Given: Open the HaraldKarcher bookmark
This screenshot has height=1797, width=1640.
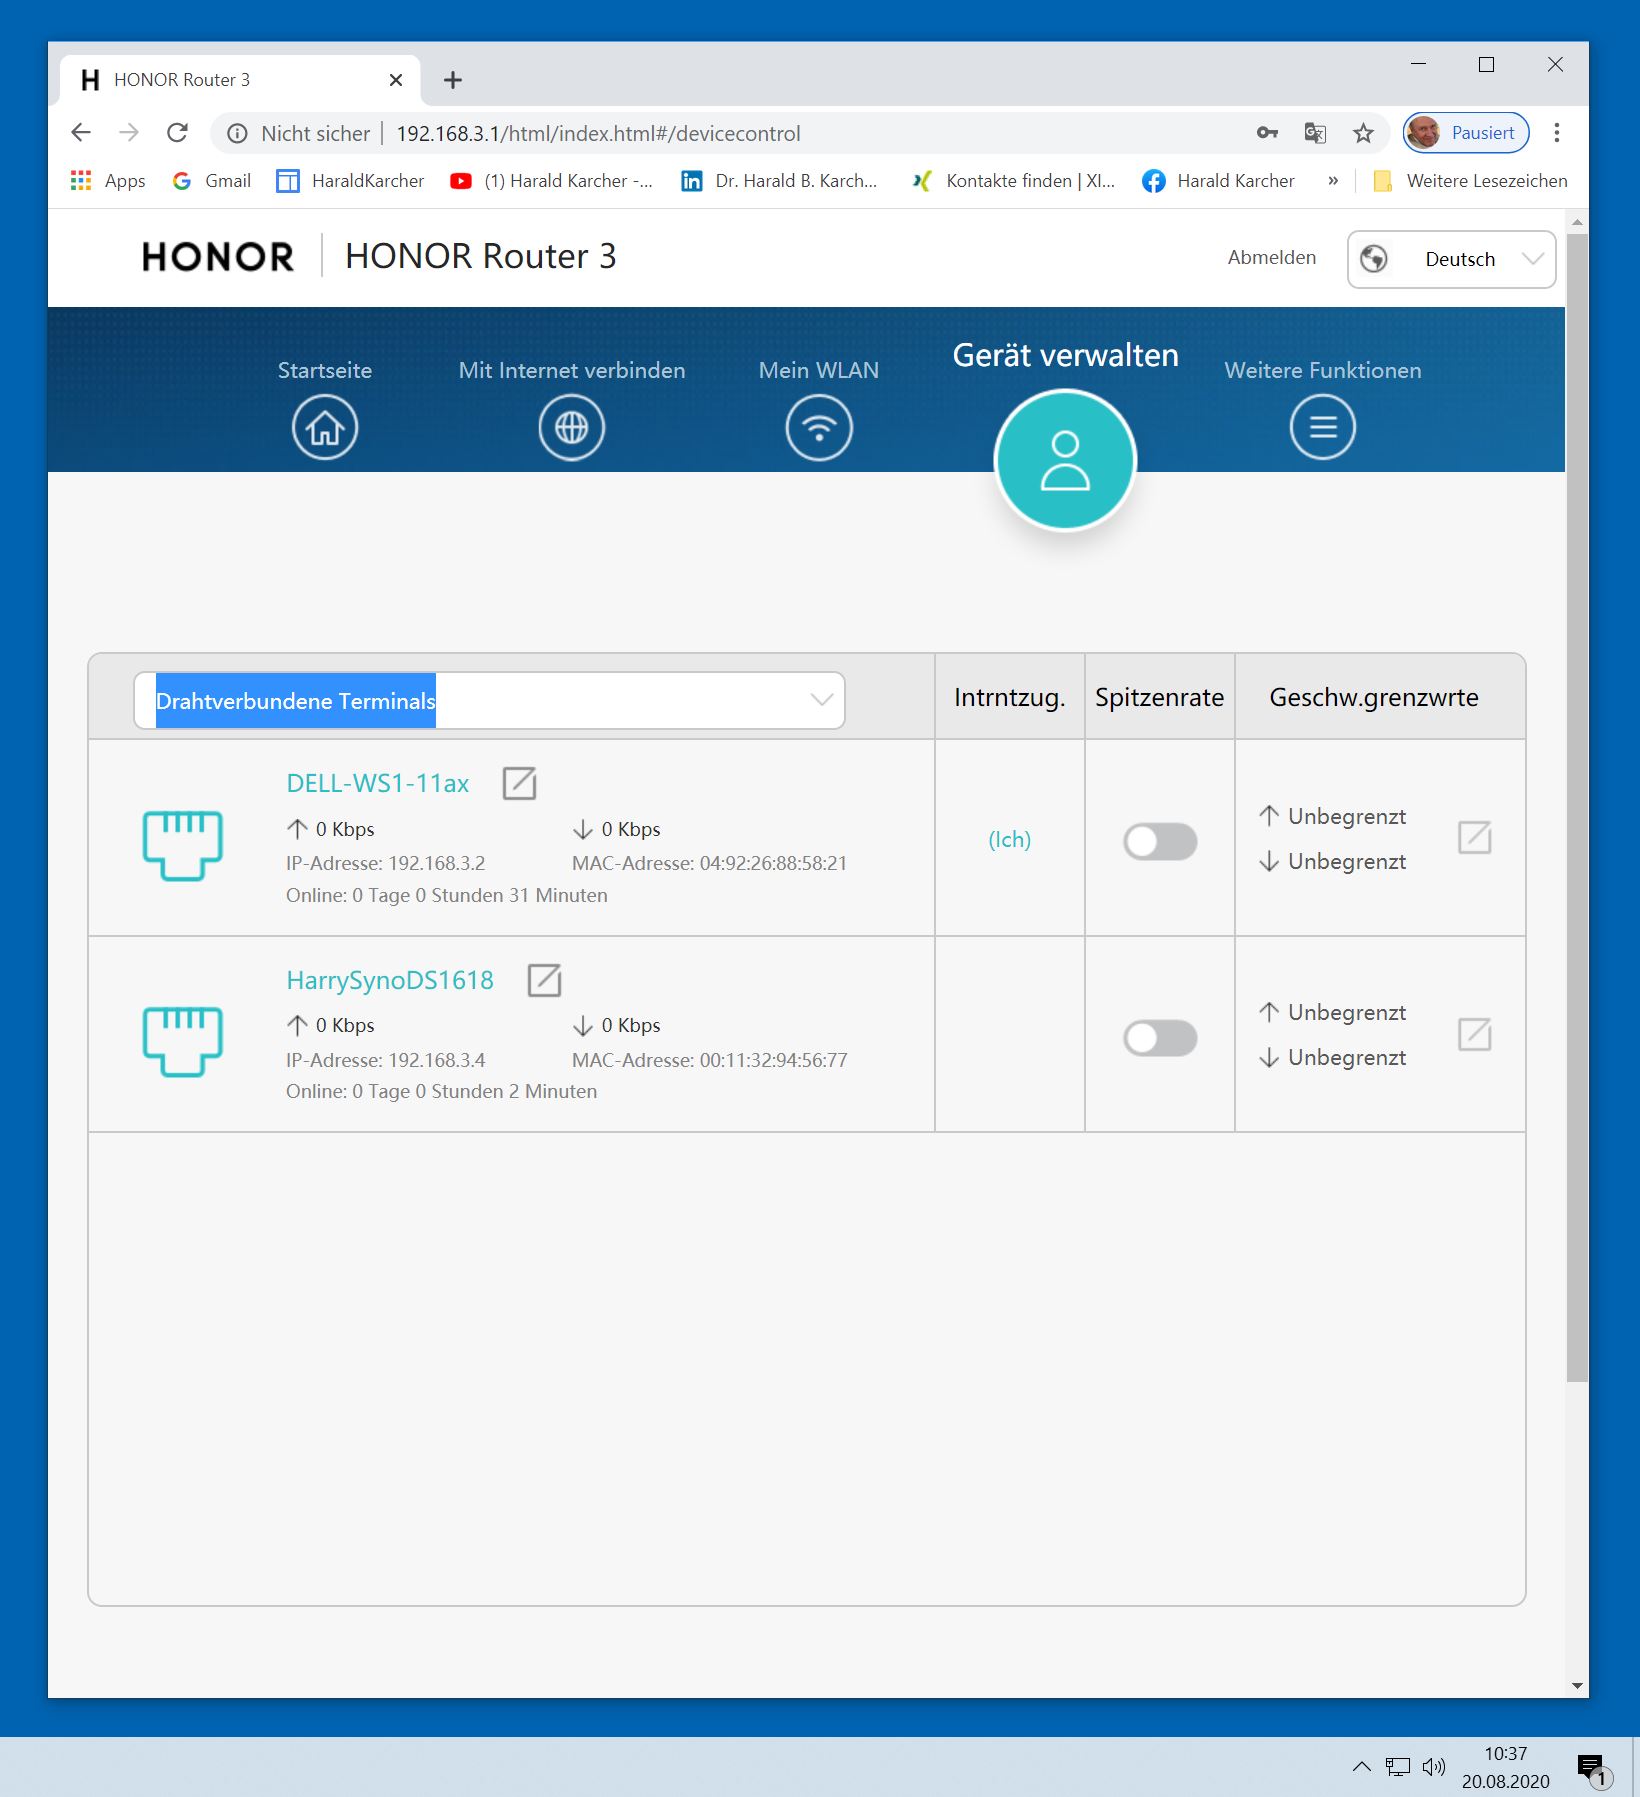Looking at the screenshot, I should 350,181.
